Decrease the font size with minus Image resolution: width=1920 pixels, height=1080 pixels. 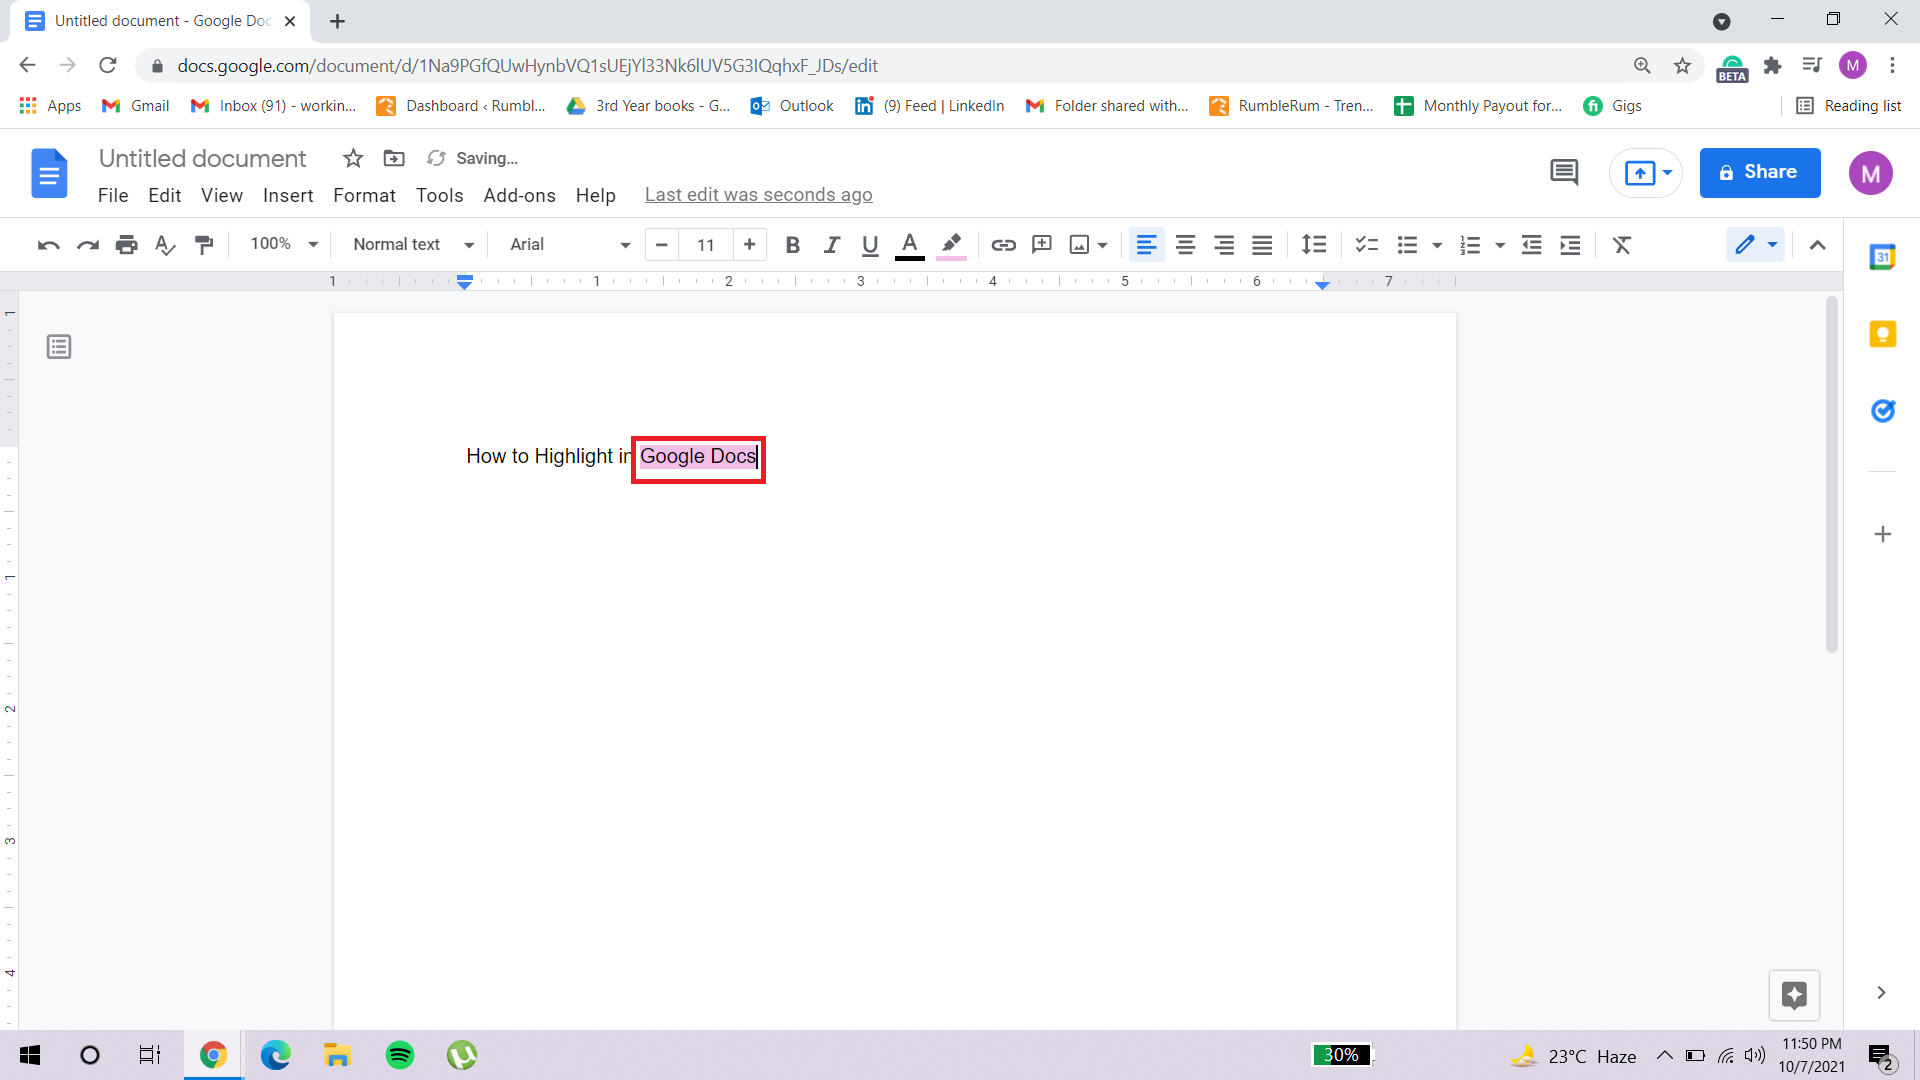[x=661, y=245]
